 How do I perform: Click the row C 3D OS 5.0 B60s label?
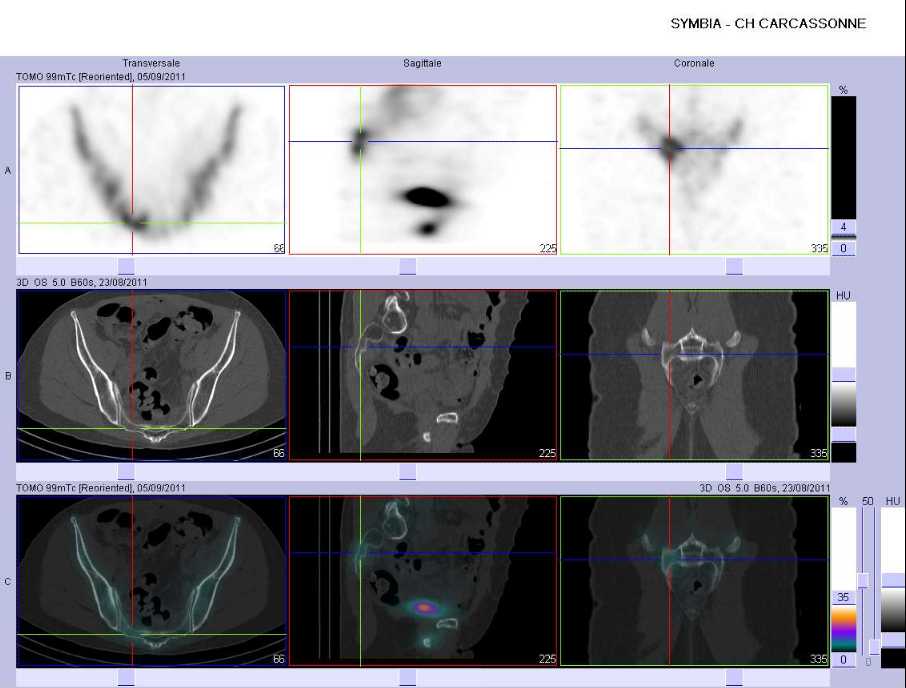[x=764, y=488]
